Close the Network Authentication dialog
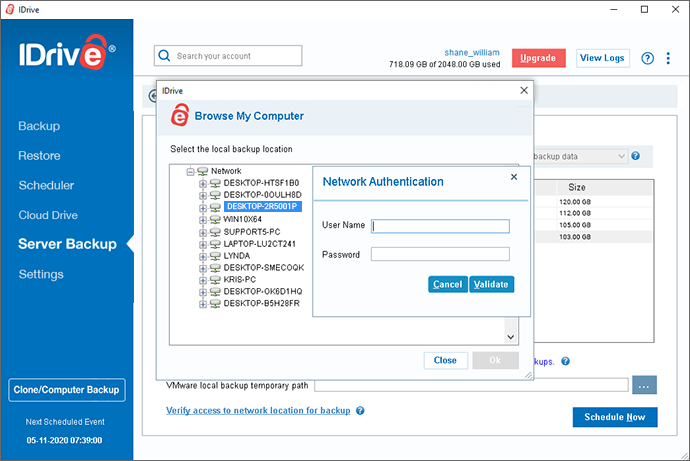The height and width of the screenshot is (461, 690). [514, 177]
